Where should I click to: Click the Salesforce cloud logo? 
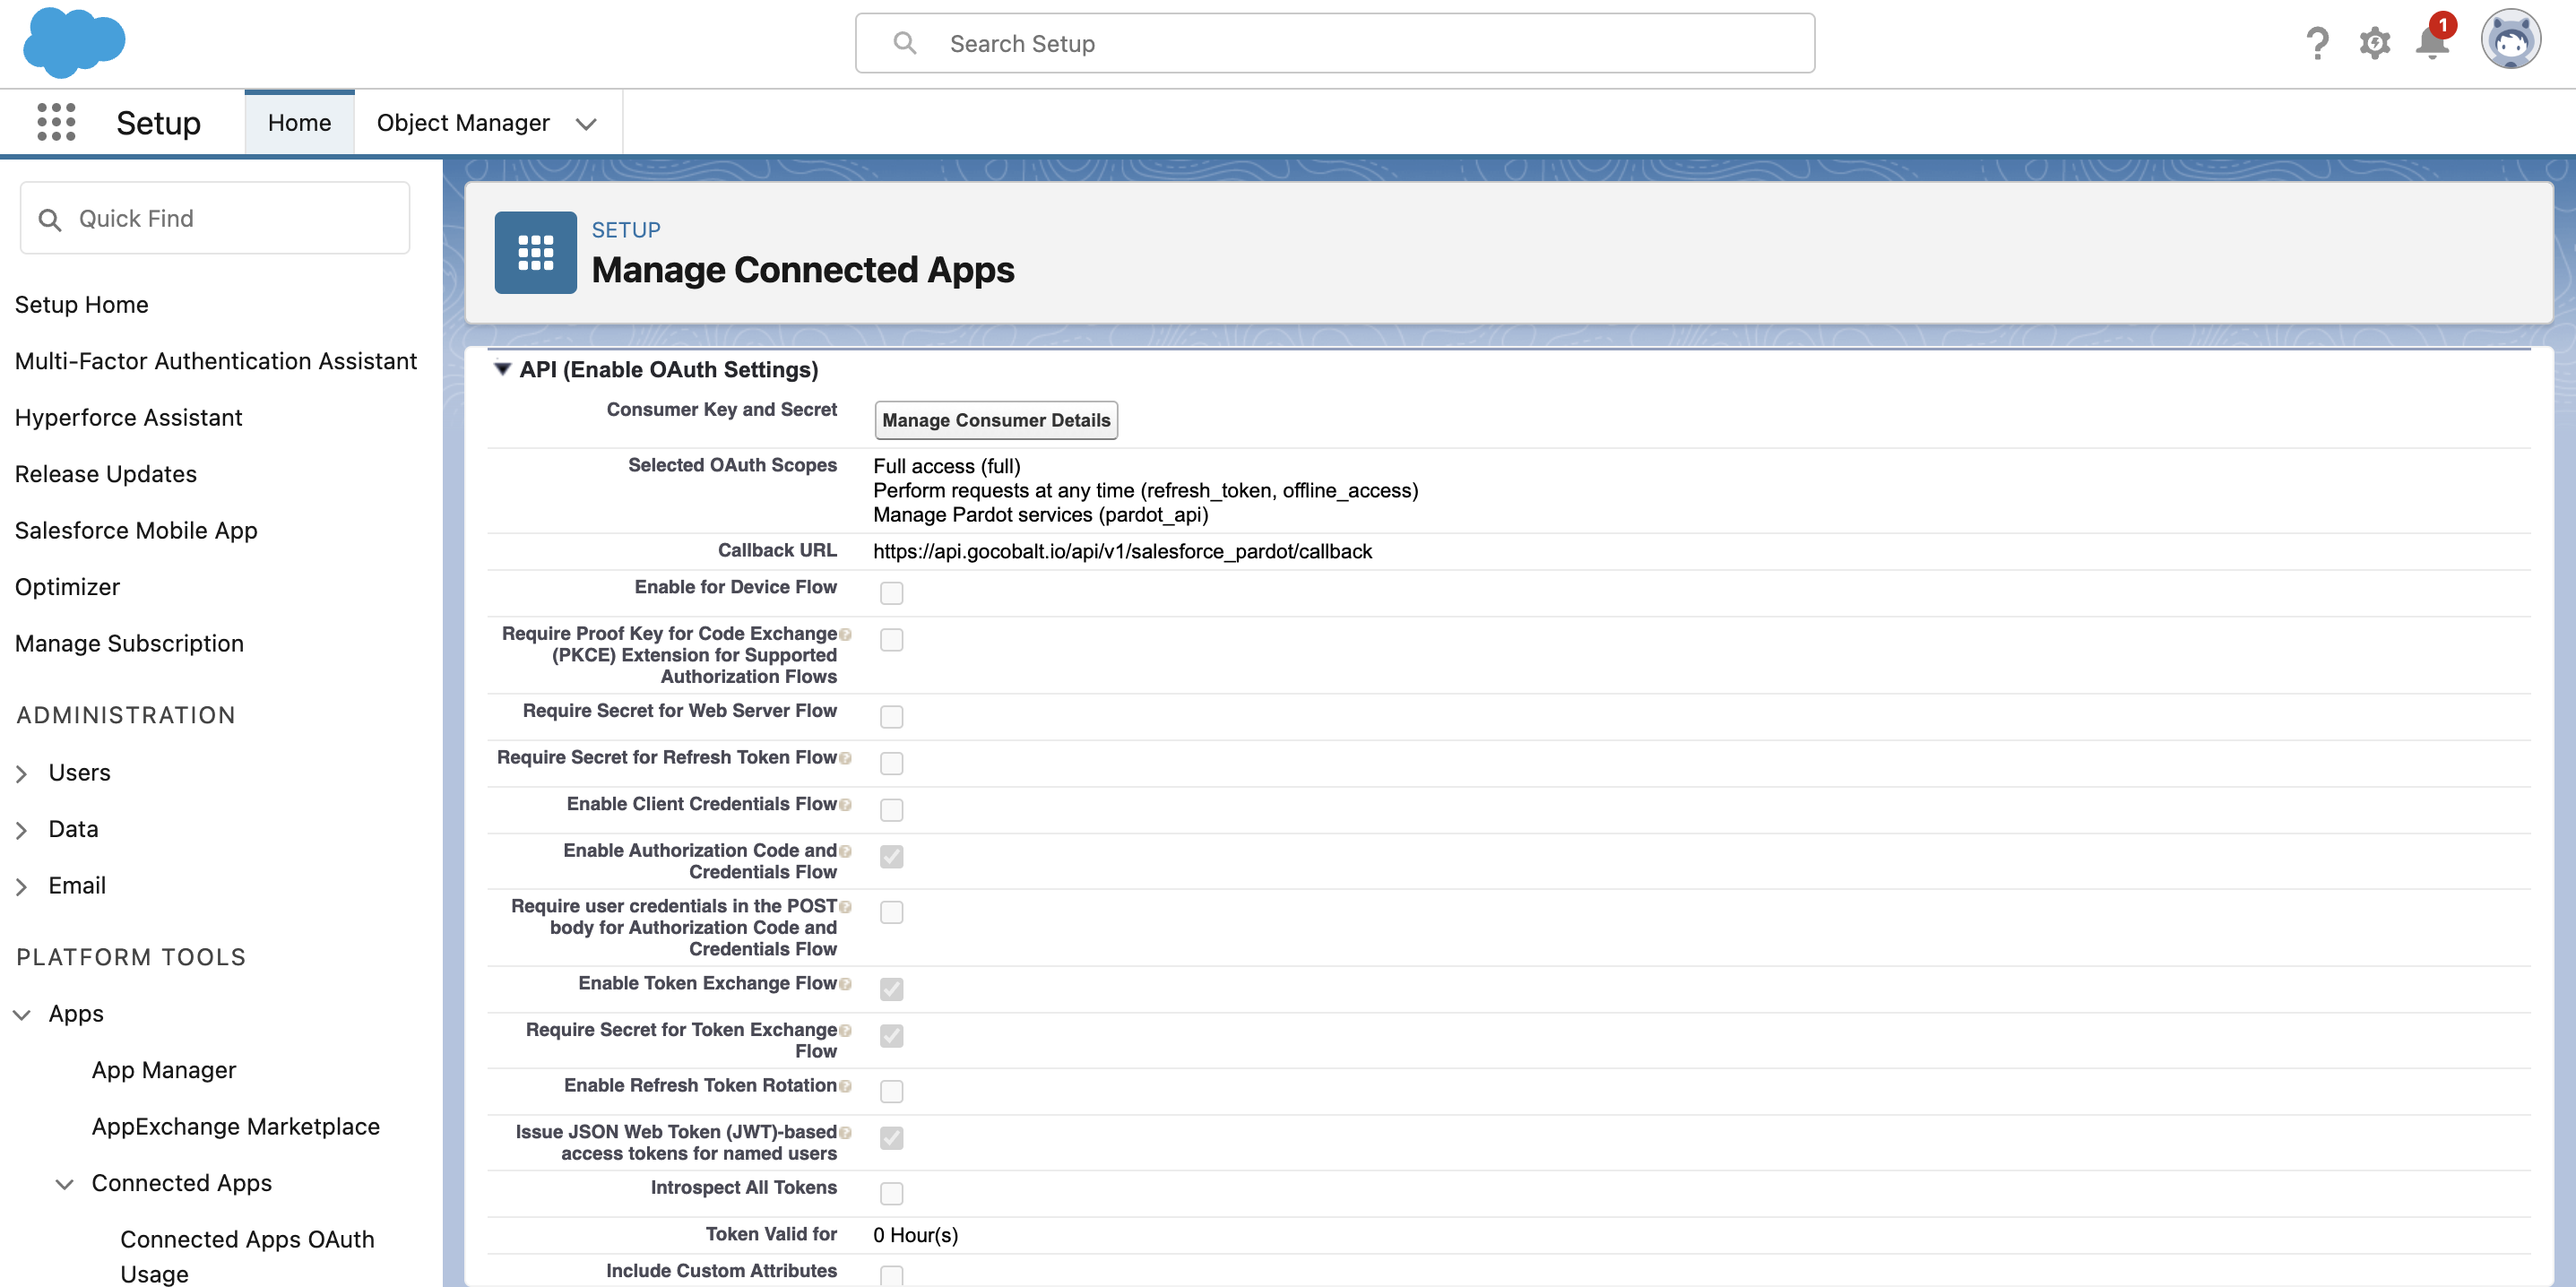pos(73,43)
